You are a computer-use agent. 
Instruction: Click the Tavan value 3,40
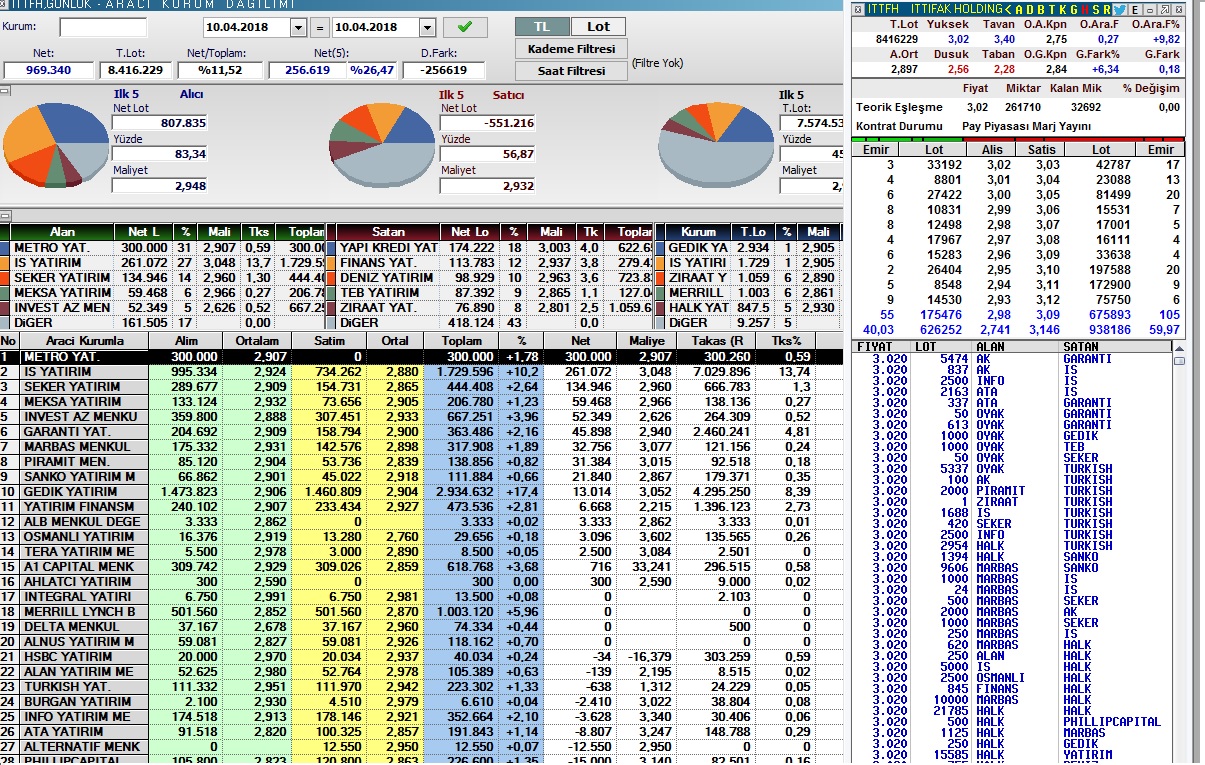pyautogui.click(x=1003, y=39)
